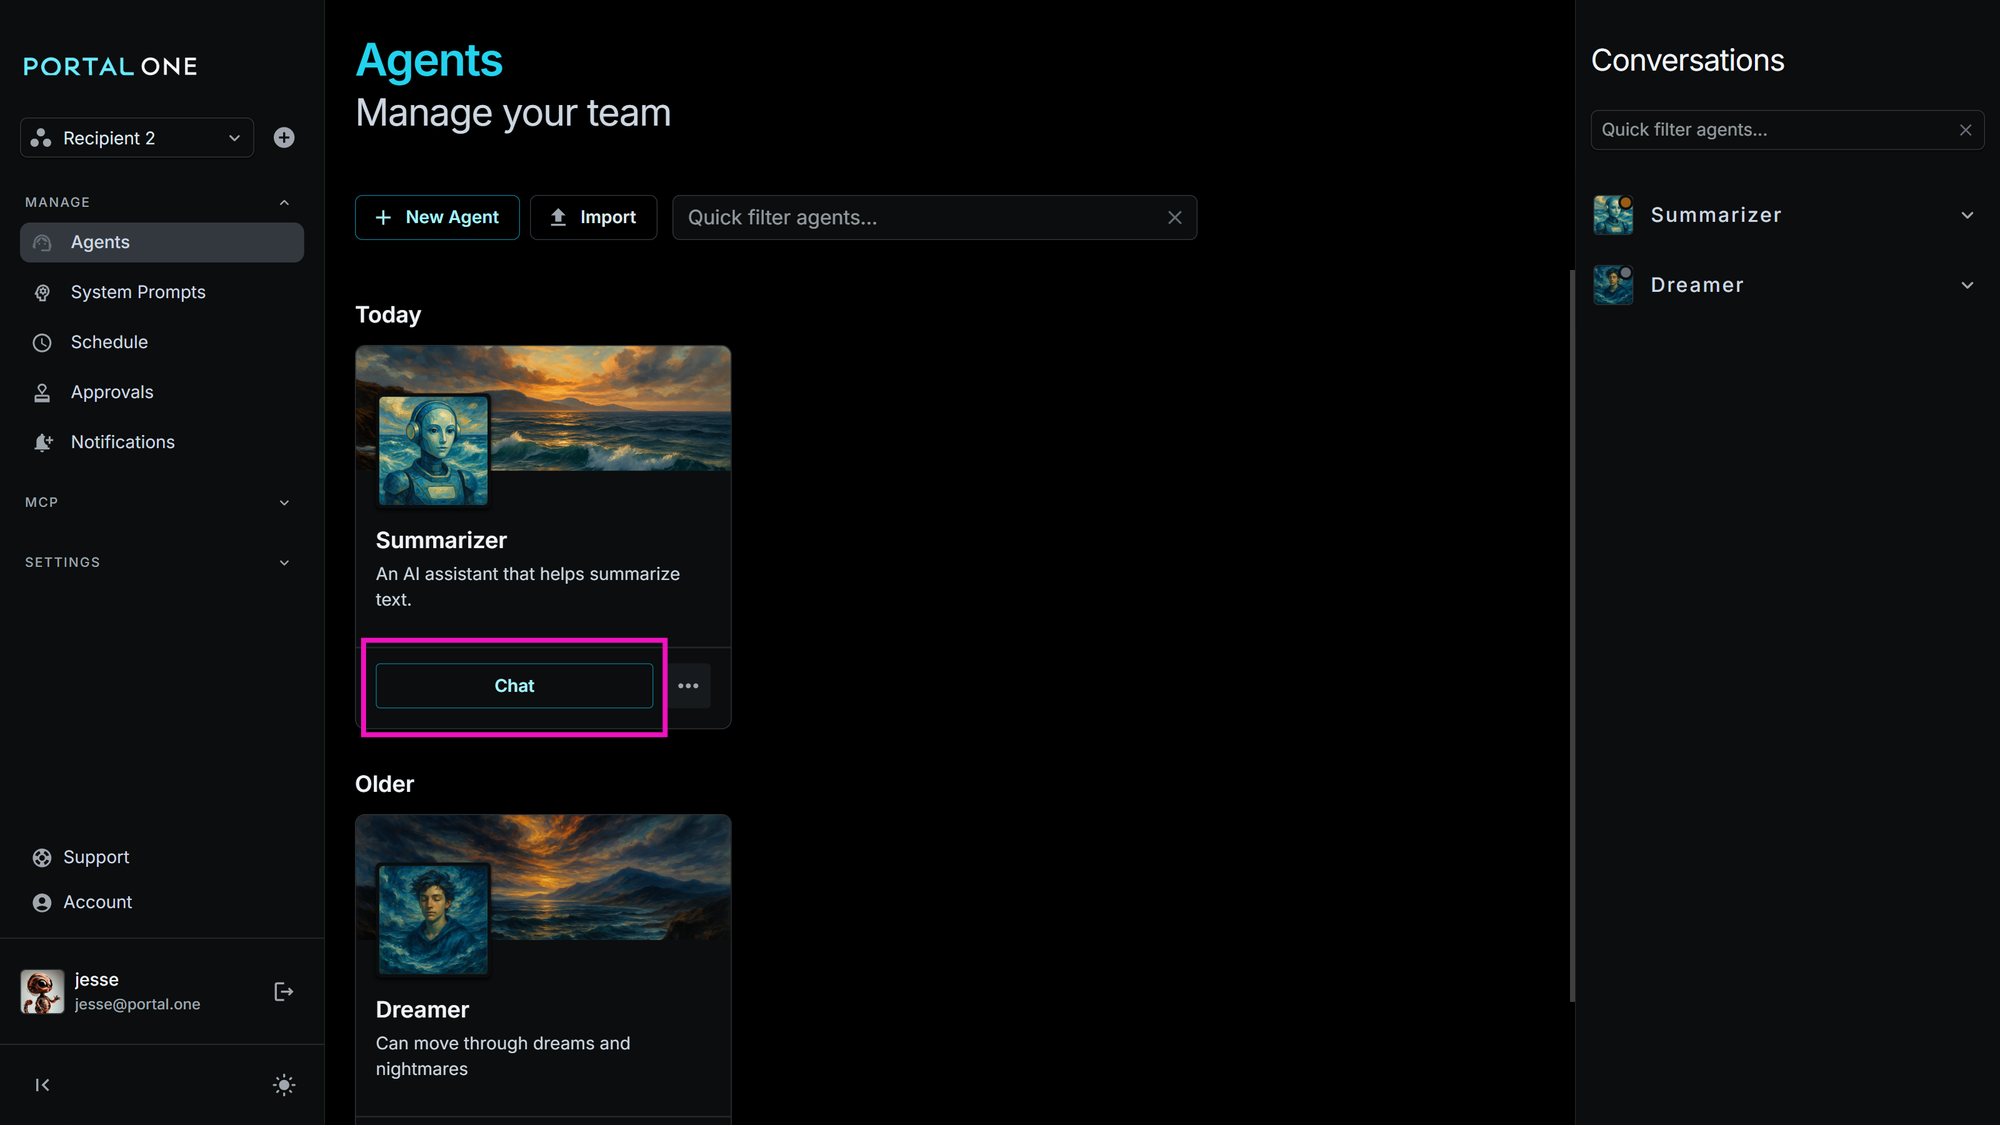Click the Dreamer agent avatar thumbnail

coord(433,918)
